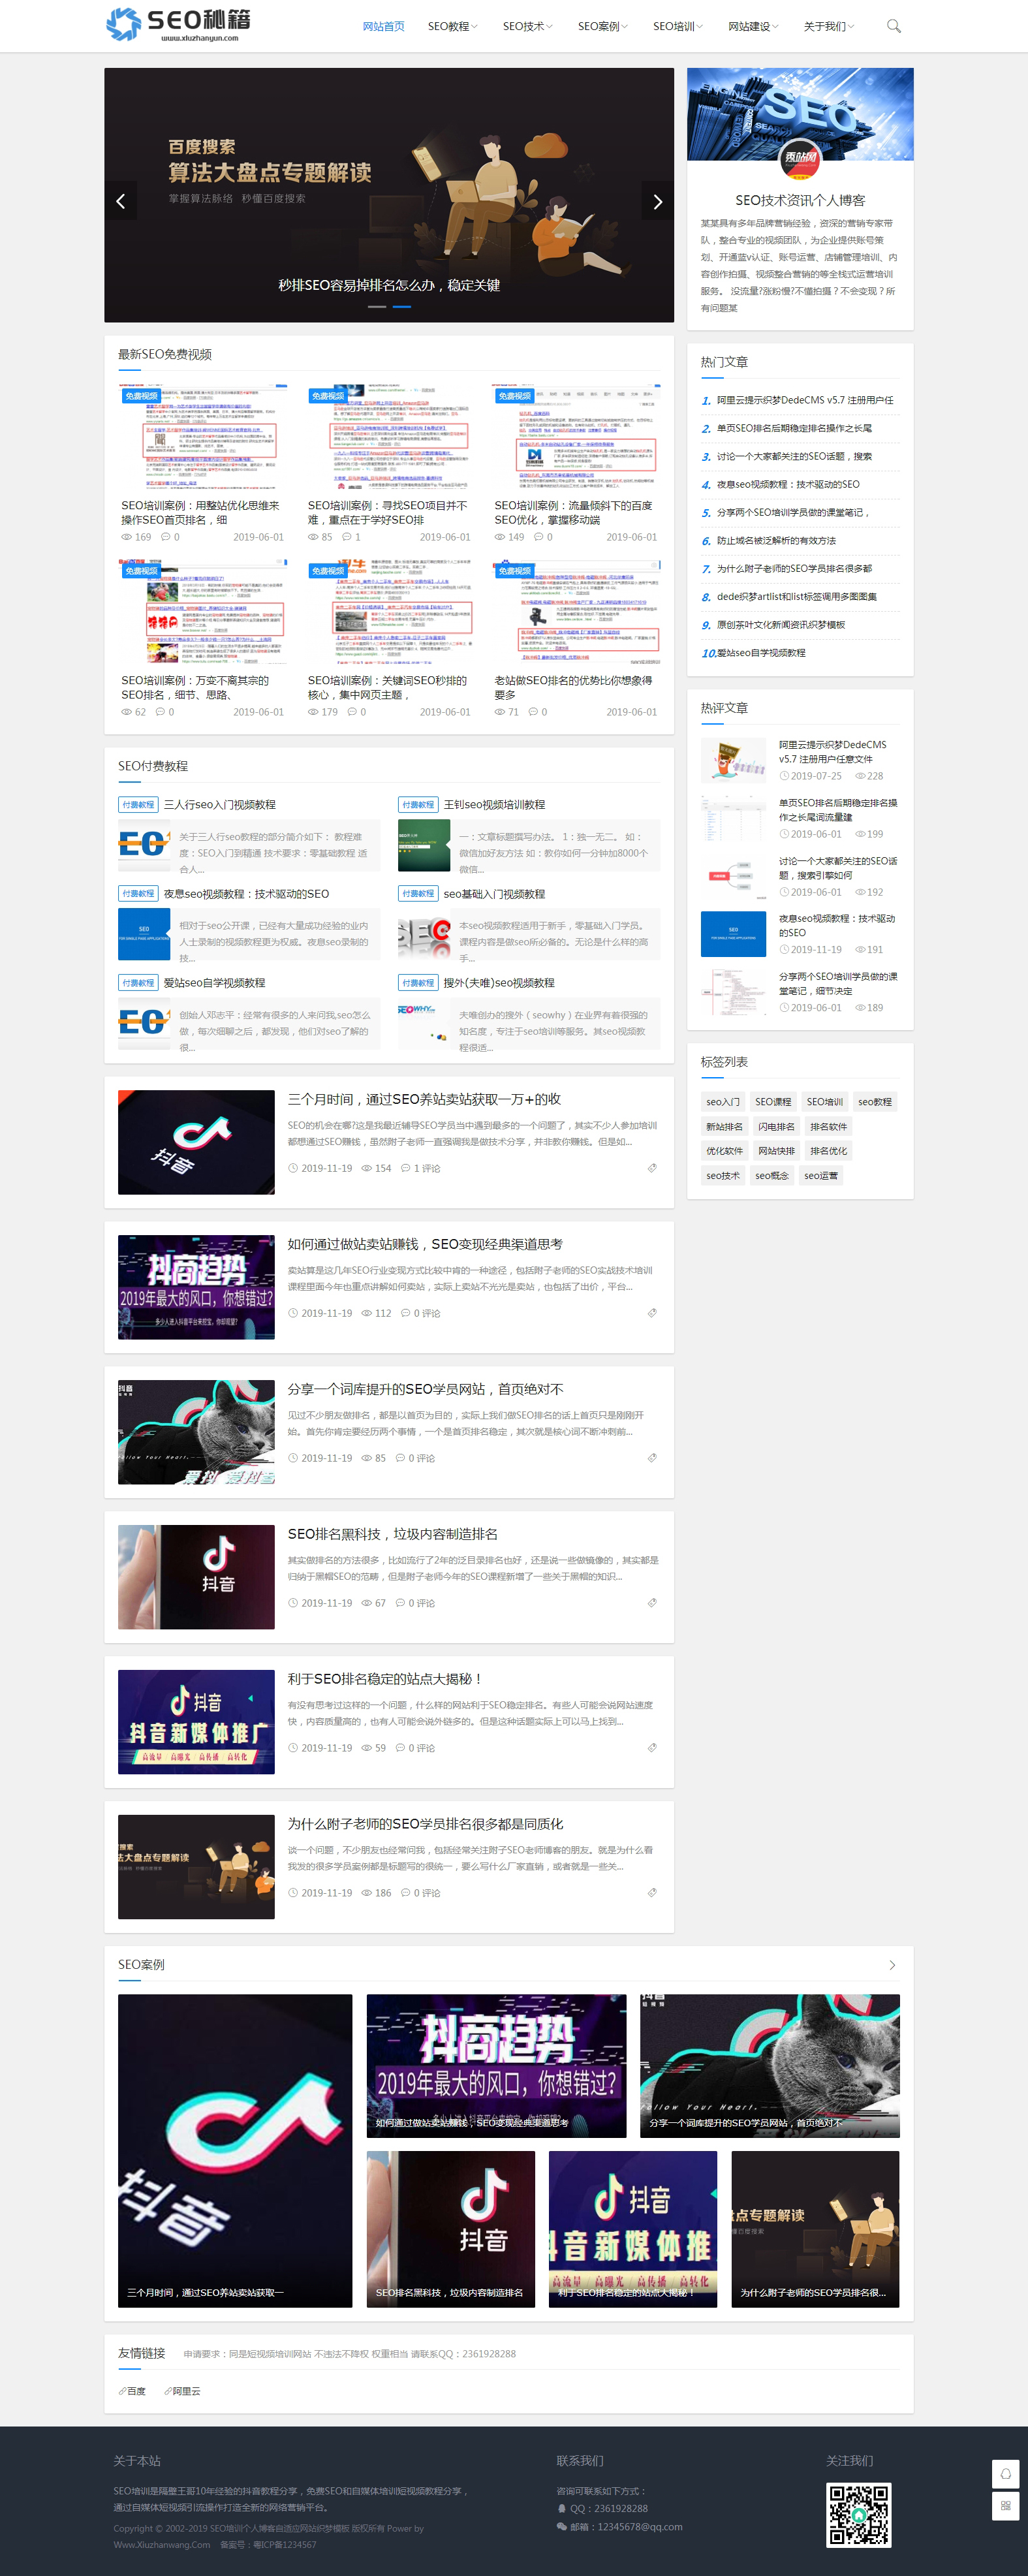This screenshot has height=2576, width=1028.
Task: Click share icon on 利于SEO排名稳定 article
Action: pos(652,1747)
